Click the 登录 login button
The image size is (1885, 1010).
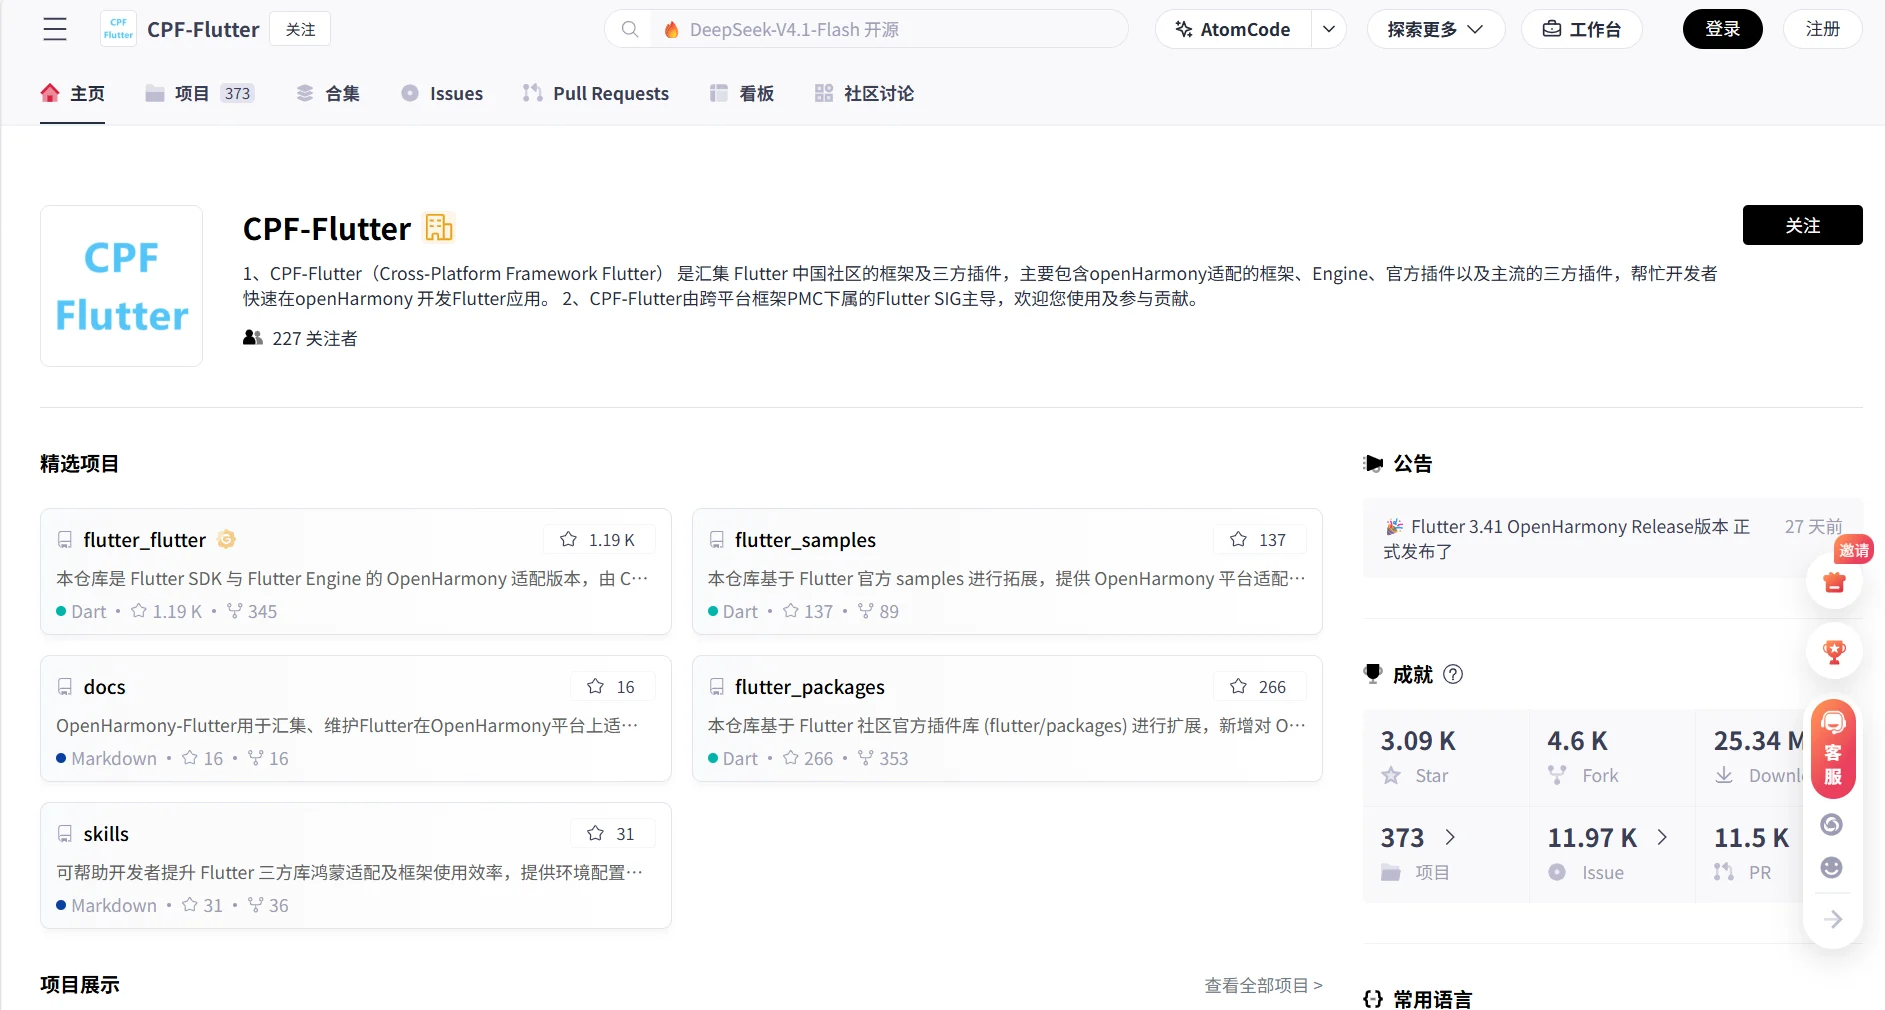point(1722,29)
